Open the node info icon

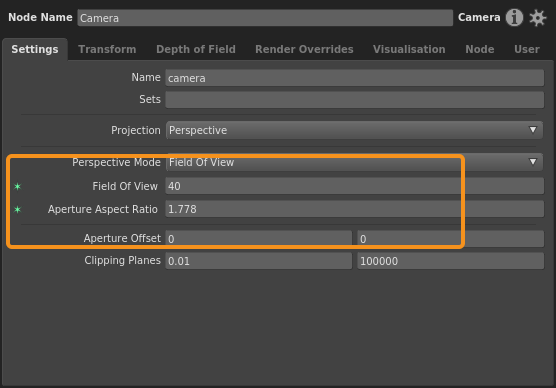coord(514,17)
